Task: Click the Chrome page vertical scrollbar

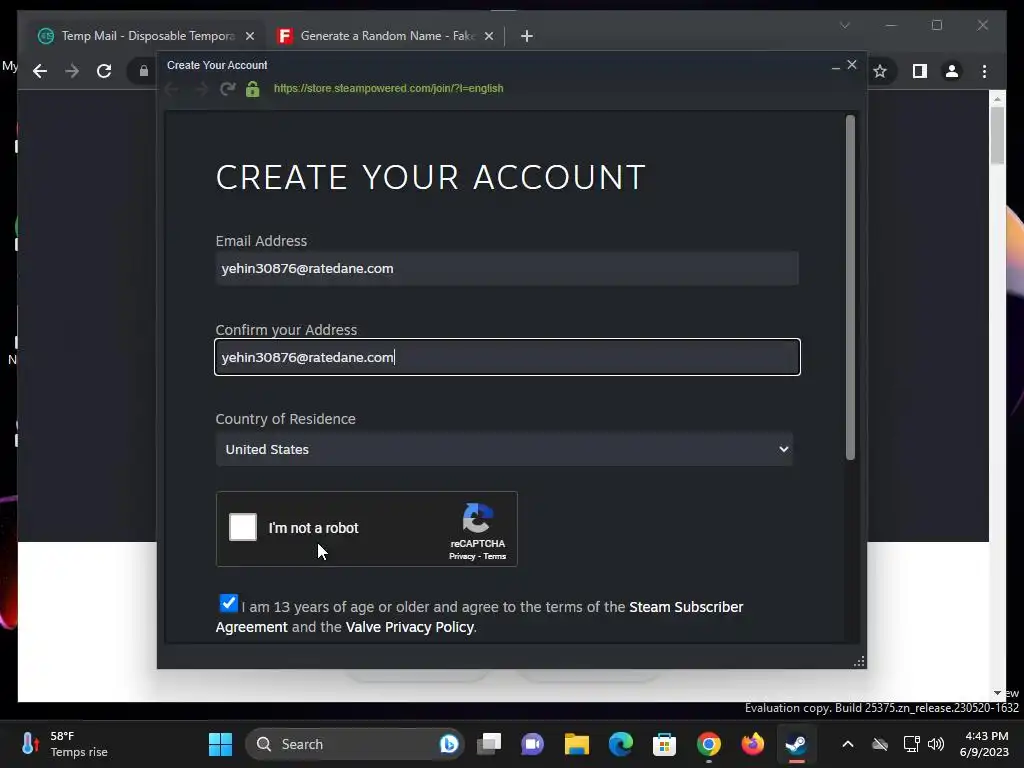Action: (997, 135)
